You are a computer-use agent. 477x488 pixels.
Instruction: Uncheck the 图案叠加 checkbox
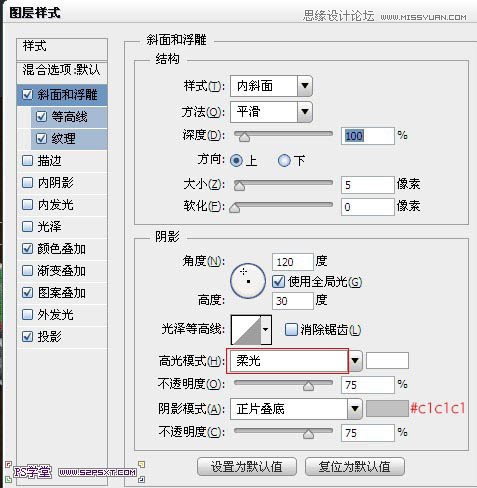[27, 293]
